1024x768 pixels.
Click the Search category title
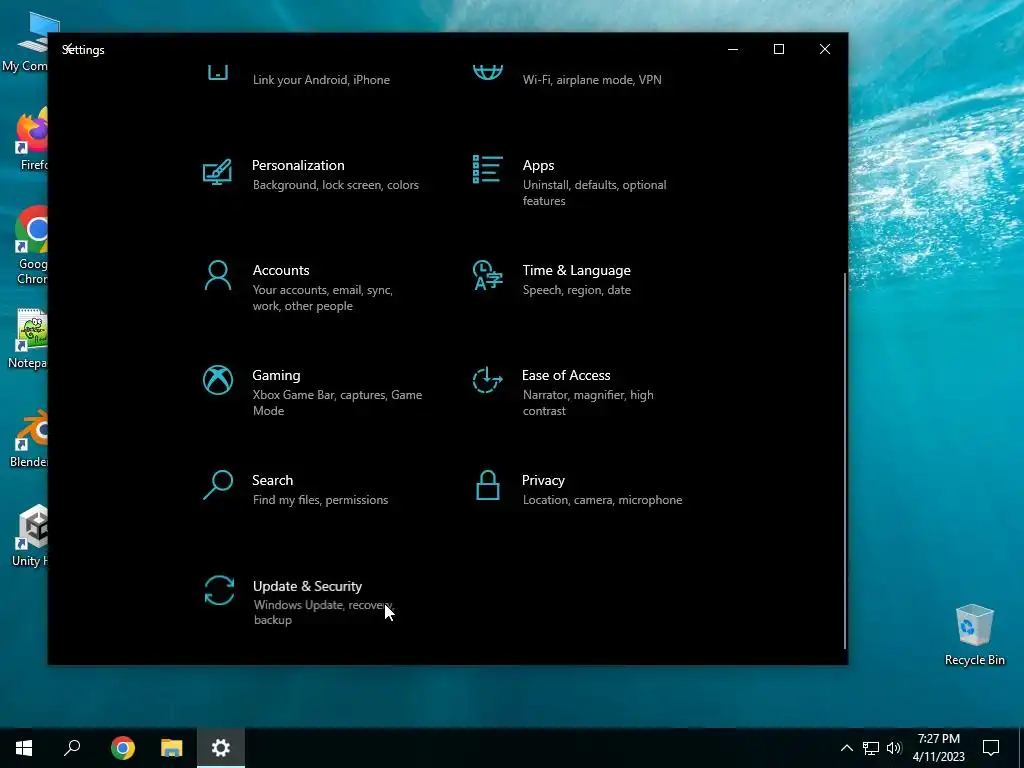pyautogui.click(x=272, y=480)
